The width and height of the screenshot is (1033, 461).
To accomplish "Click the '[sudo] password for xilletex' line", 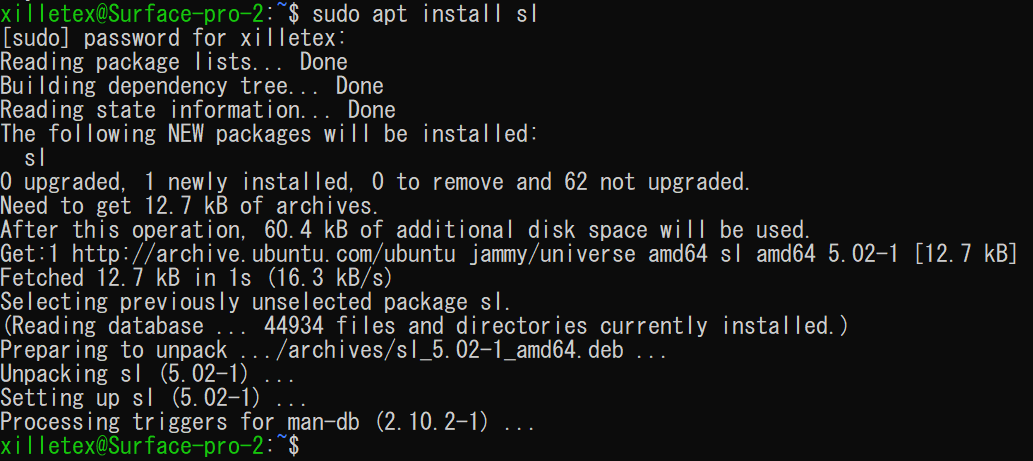I will coord(173,38).
